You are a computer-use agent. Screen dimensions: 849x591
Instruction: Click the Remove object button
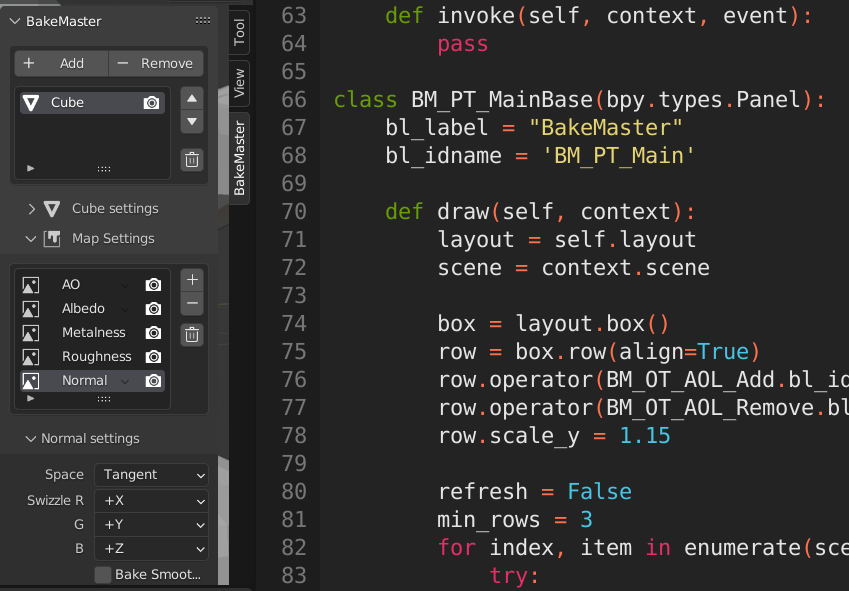tap(156, 63)
